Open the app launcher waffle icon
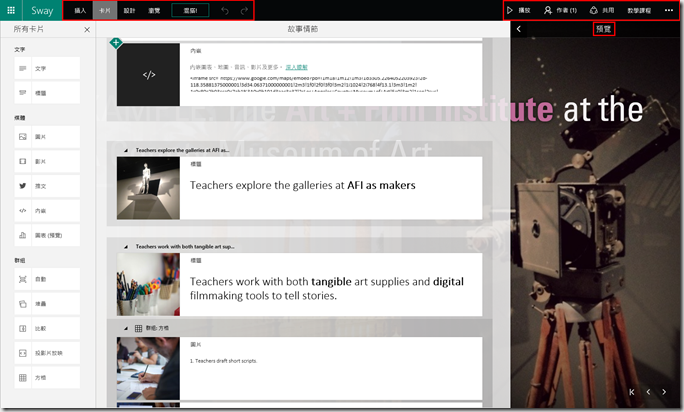The image size is (684, 412). [12, 10]
